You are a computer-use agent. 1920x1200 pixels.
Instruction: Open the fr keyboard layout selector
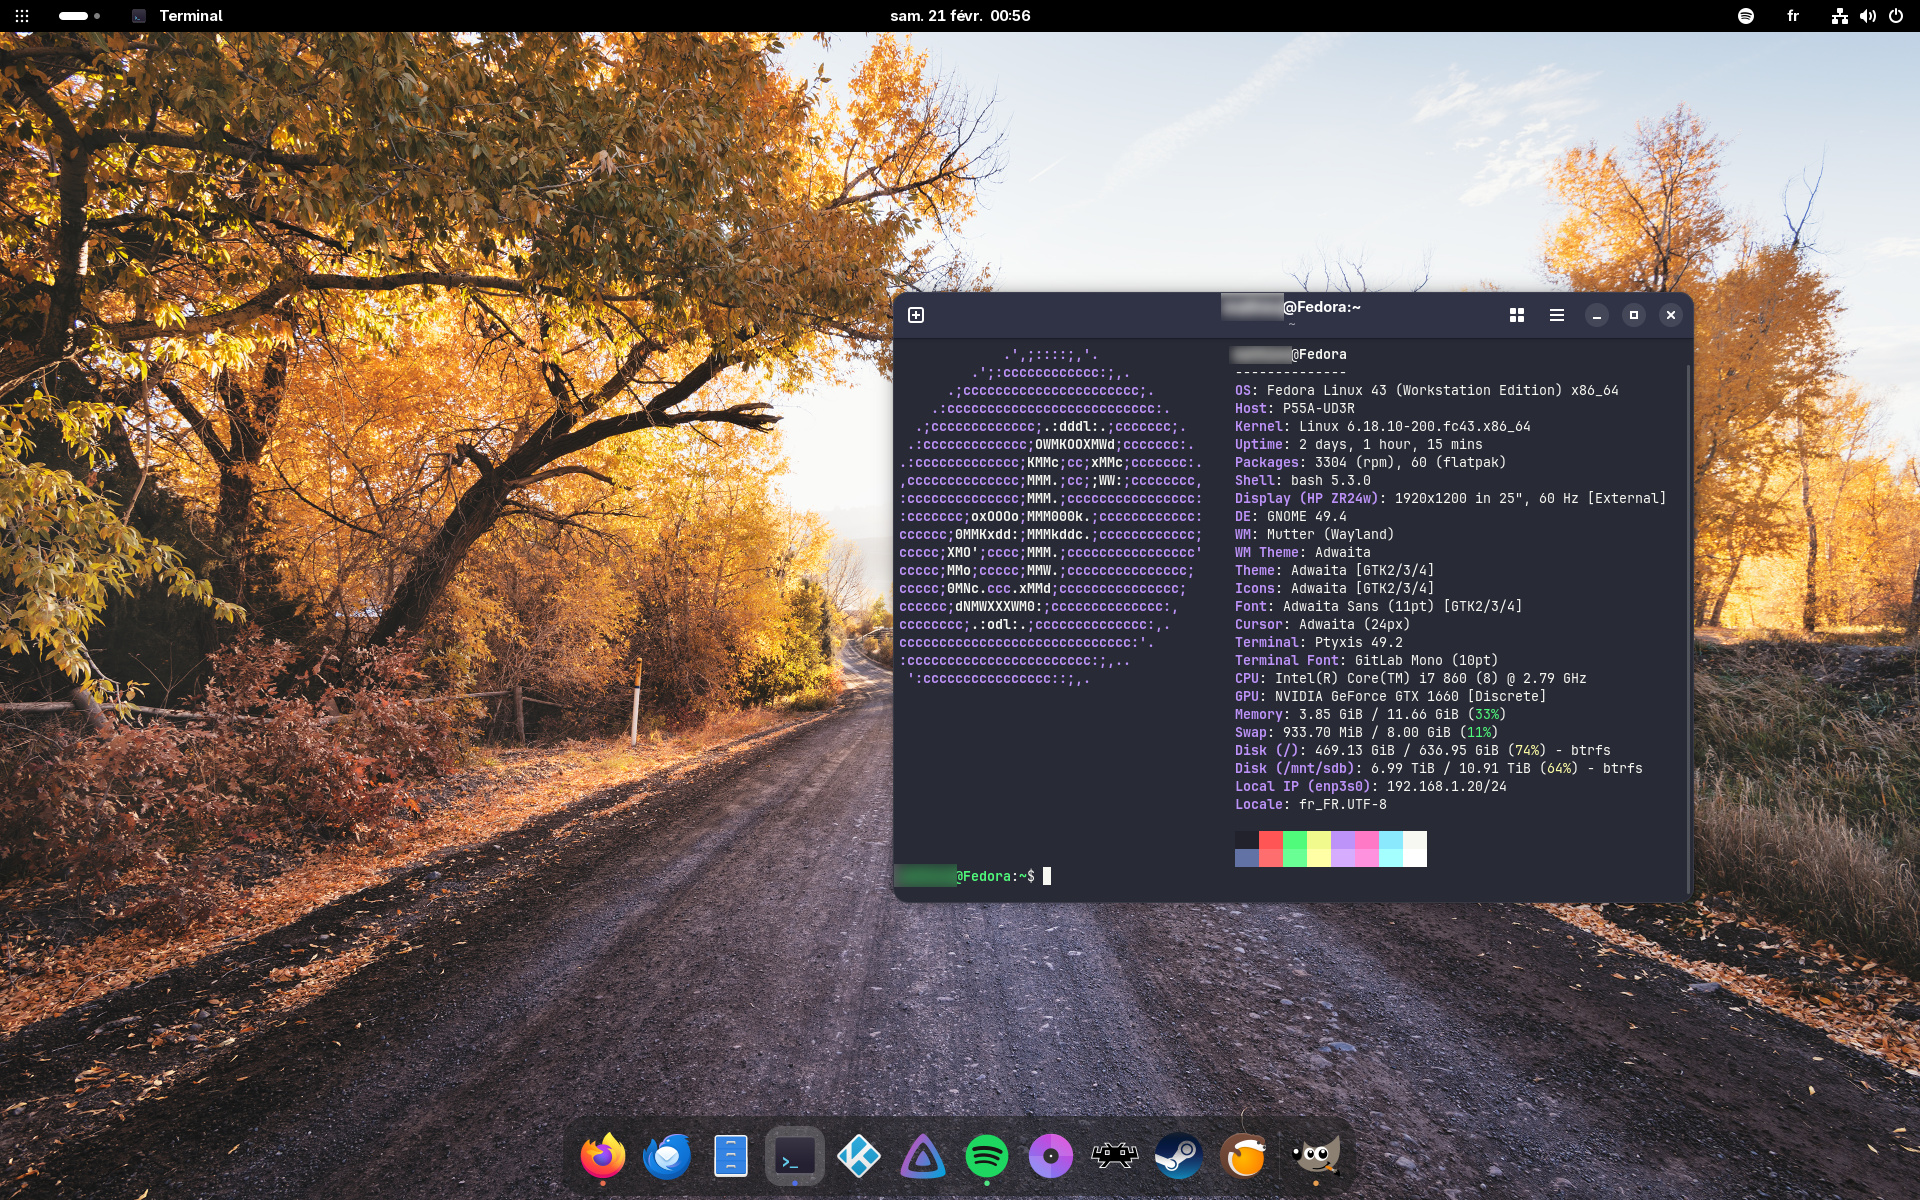click(x=1792, y=16)
